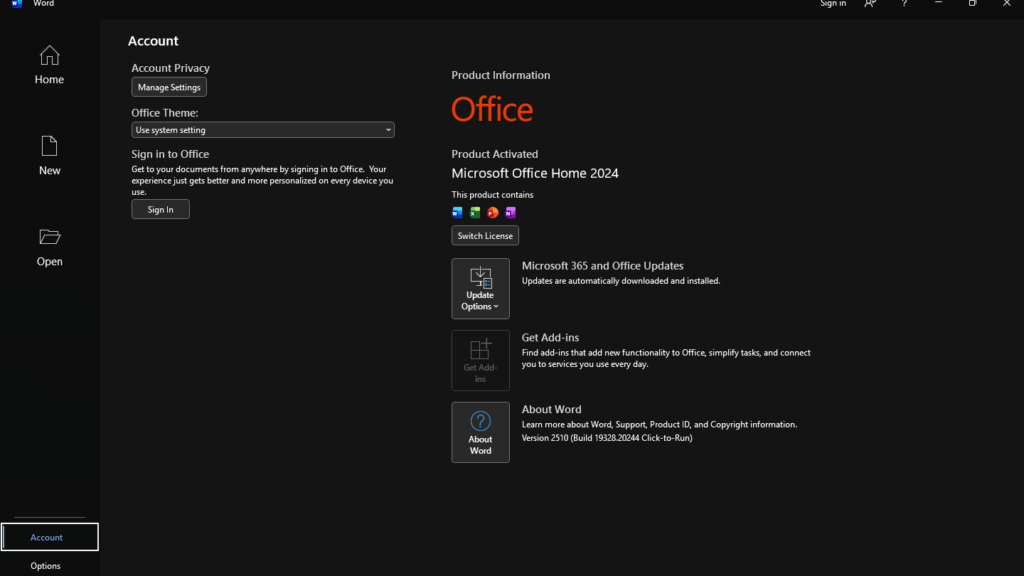Open the Excel product icon

(475, 212)
